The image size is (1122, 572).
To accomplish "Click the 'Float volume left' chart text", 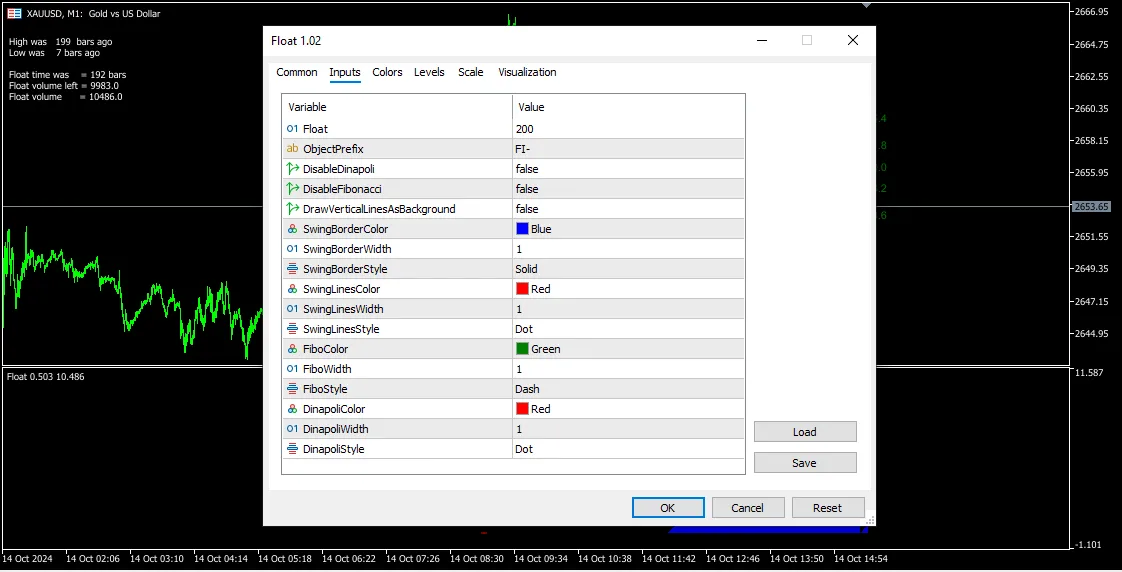I will 43,86.
